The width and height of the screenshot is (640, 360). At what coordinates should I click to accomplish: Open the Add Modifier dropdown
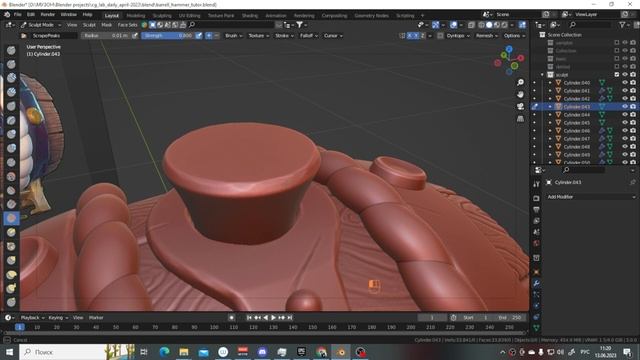pyautogui.click(x=591, y=197)
